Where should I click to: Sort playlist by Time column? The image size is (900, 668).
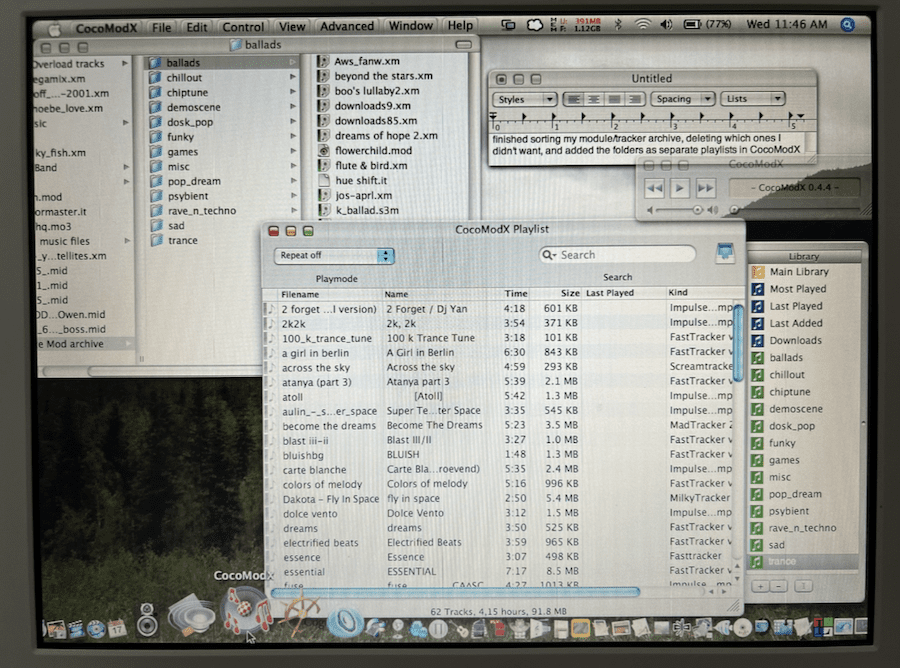[515, 293]
